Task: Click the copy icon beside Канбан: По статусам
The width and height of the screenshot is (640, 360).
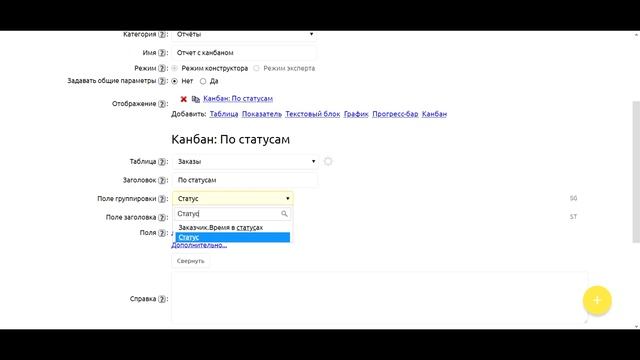Action: coord(196,99)
